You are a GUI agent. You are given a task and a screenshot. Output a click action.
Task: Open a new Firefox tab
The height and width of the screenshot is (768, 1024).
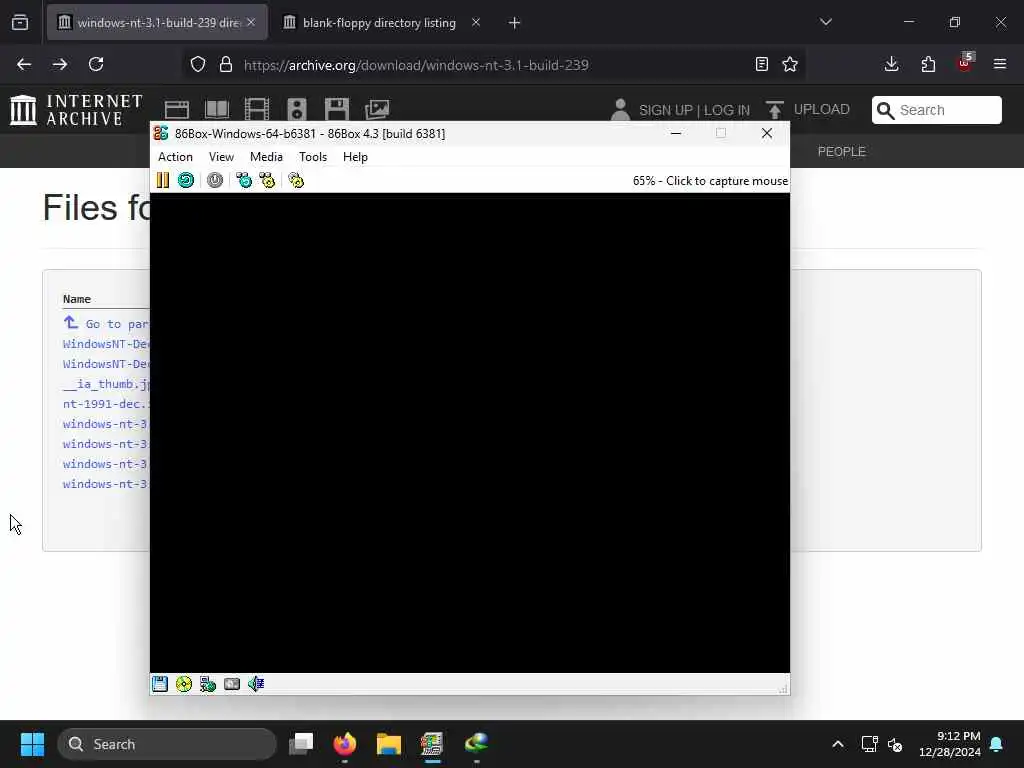click(x=515, y=23)
